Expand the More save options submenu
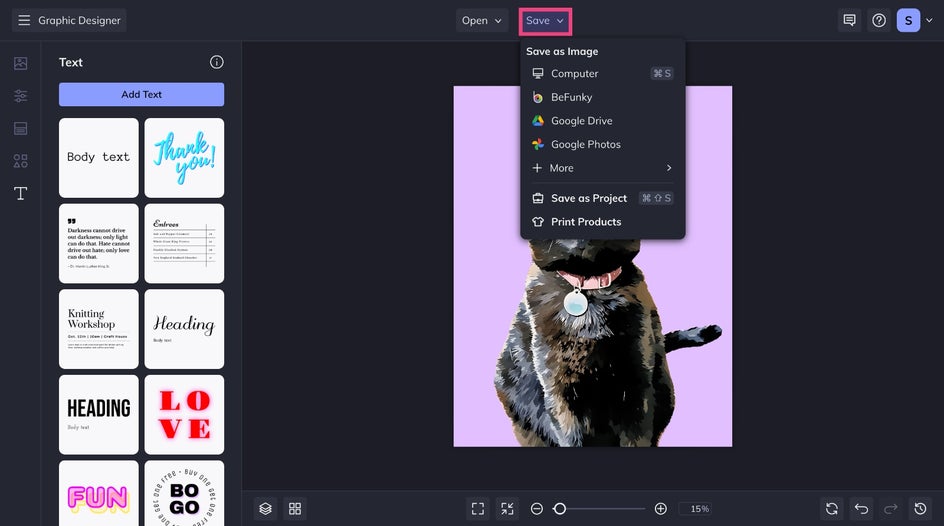The width and height of the screenshot is (944, 526). [x=602, y=168]
